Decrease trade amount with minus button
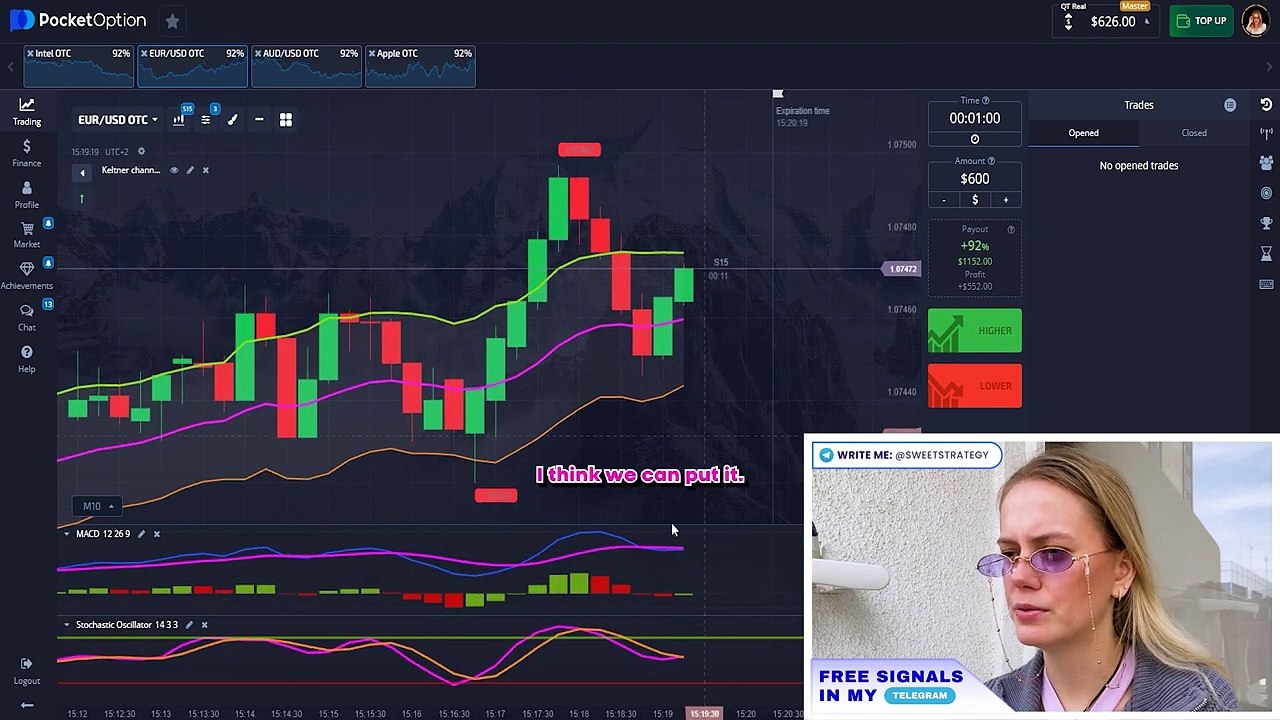 [944, 200]
